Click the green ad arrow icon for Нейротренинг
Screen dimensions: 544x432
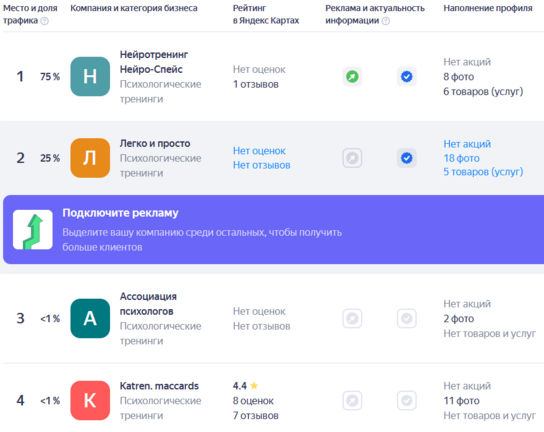352,76
